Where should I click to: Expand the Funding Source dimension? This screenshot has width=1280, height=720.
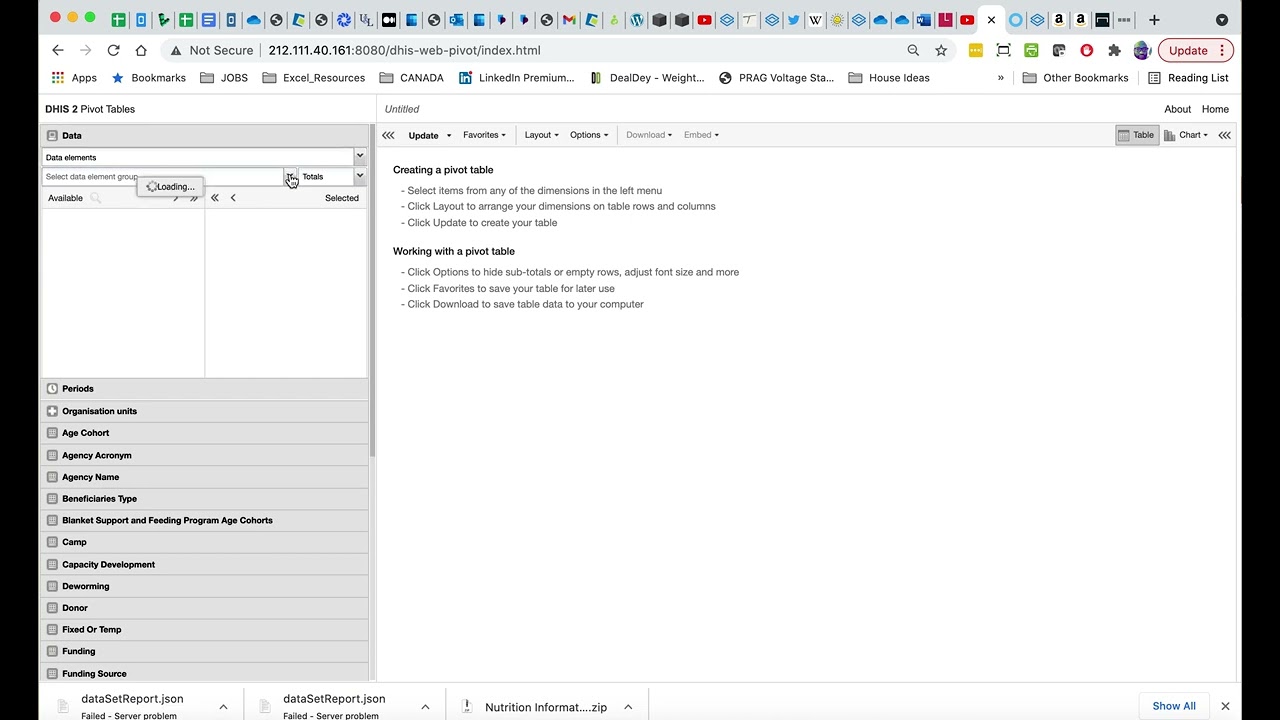click(x=204, y=673)
